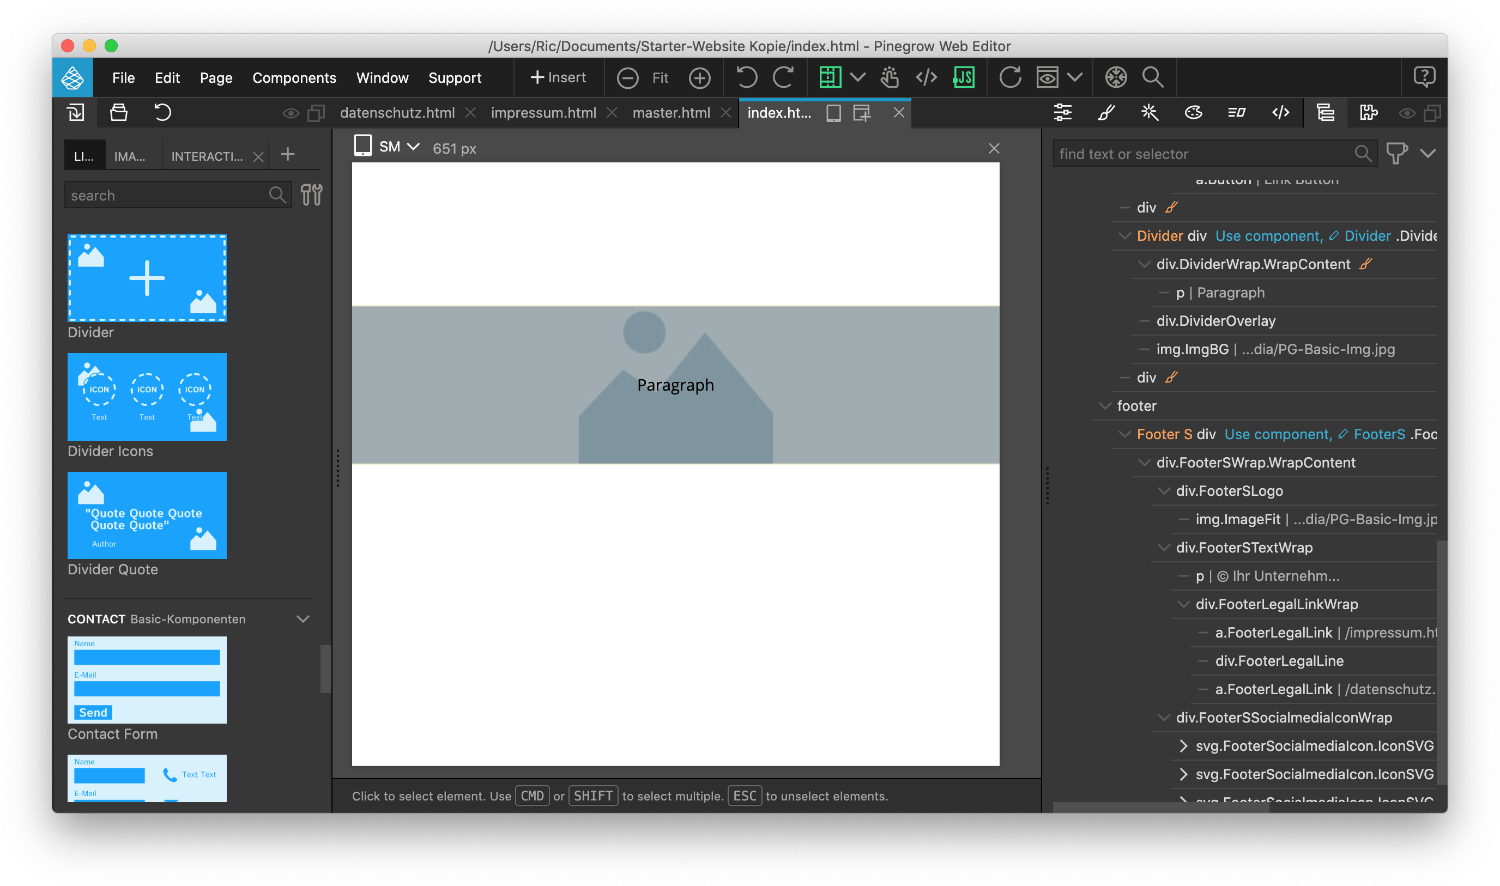Open search with the magnifier toolbar icon
This screenshot has width=1500, height=886.
click(1153, 77)
